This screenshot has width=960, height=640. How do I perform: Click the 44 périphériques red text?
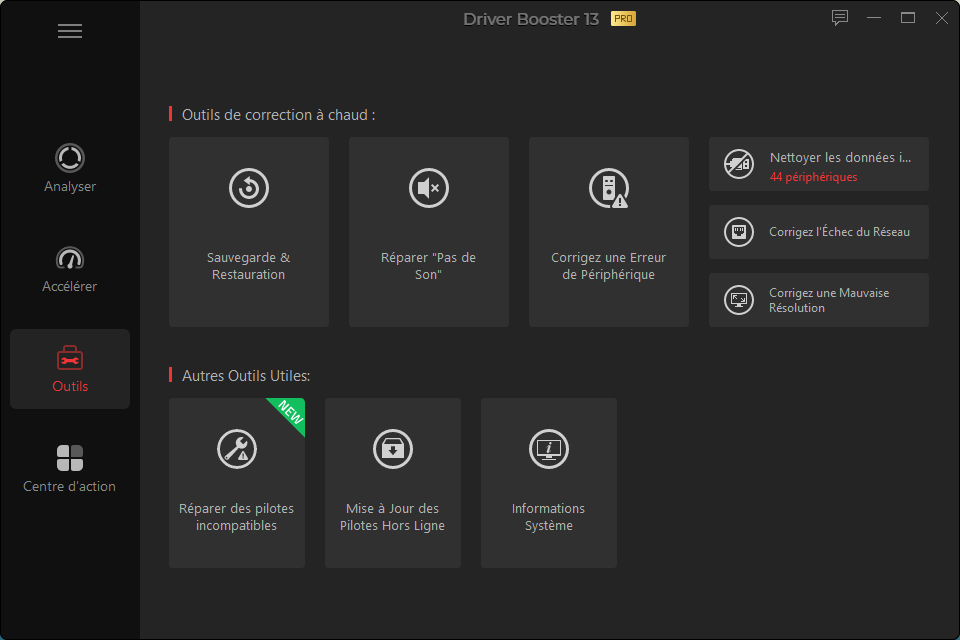pyautogui.click(x=813, y=177)
